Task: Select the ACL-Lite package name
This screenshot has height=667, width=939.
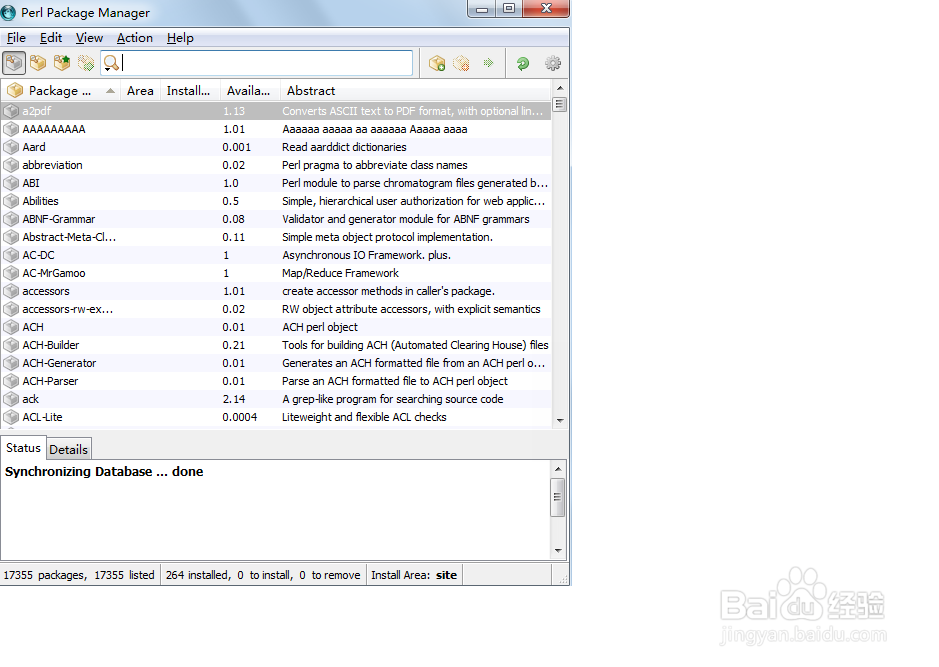Action: click(x=43, y=417)
